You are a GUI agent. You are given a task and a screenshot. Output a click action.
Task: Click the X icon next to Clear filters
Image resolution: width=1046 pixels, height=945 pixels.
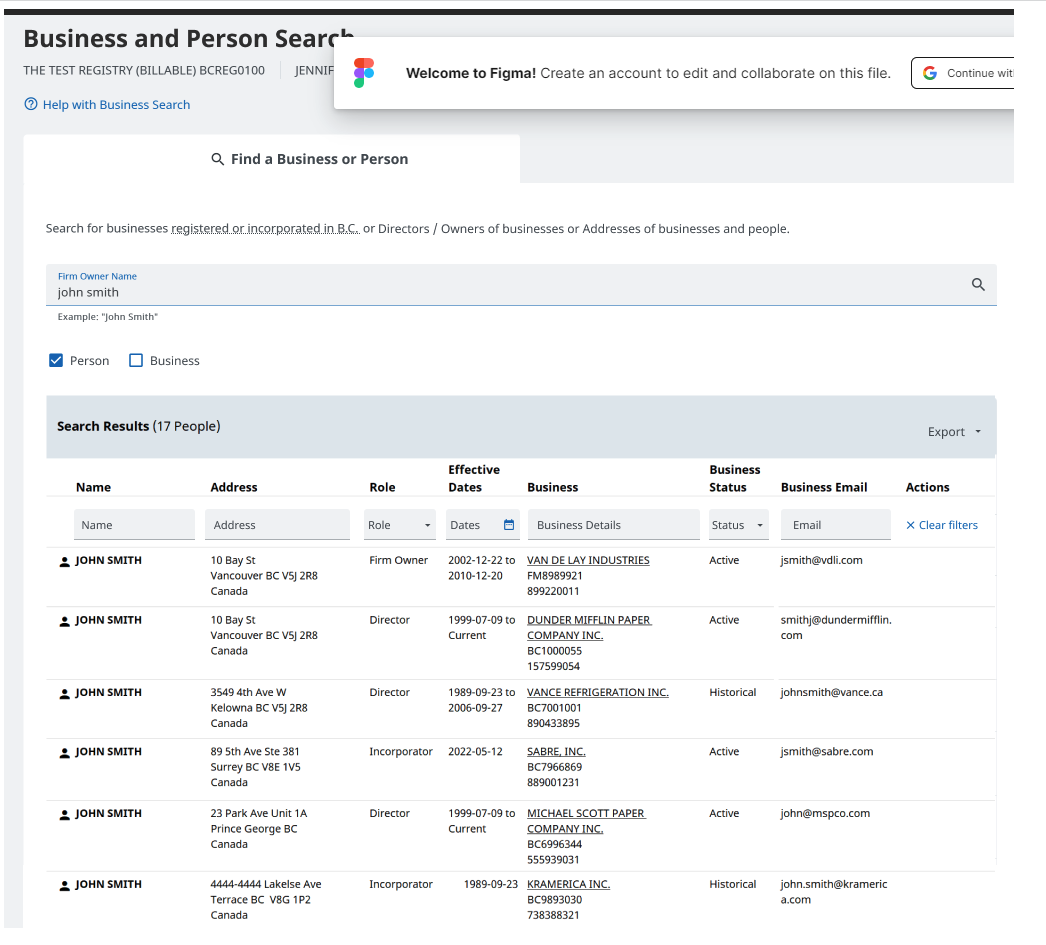click(910, 524)
